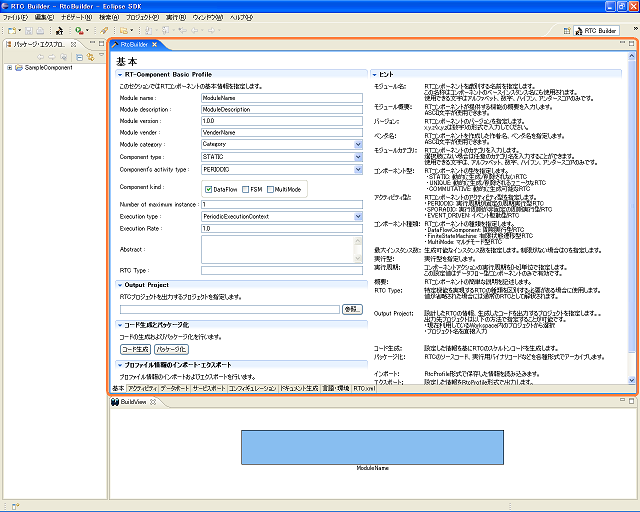Click the Module name input field
Viewport: 640px width, 512px height.
coord(282,98)
